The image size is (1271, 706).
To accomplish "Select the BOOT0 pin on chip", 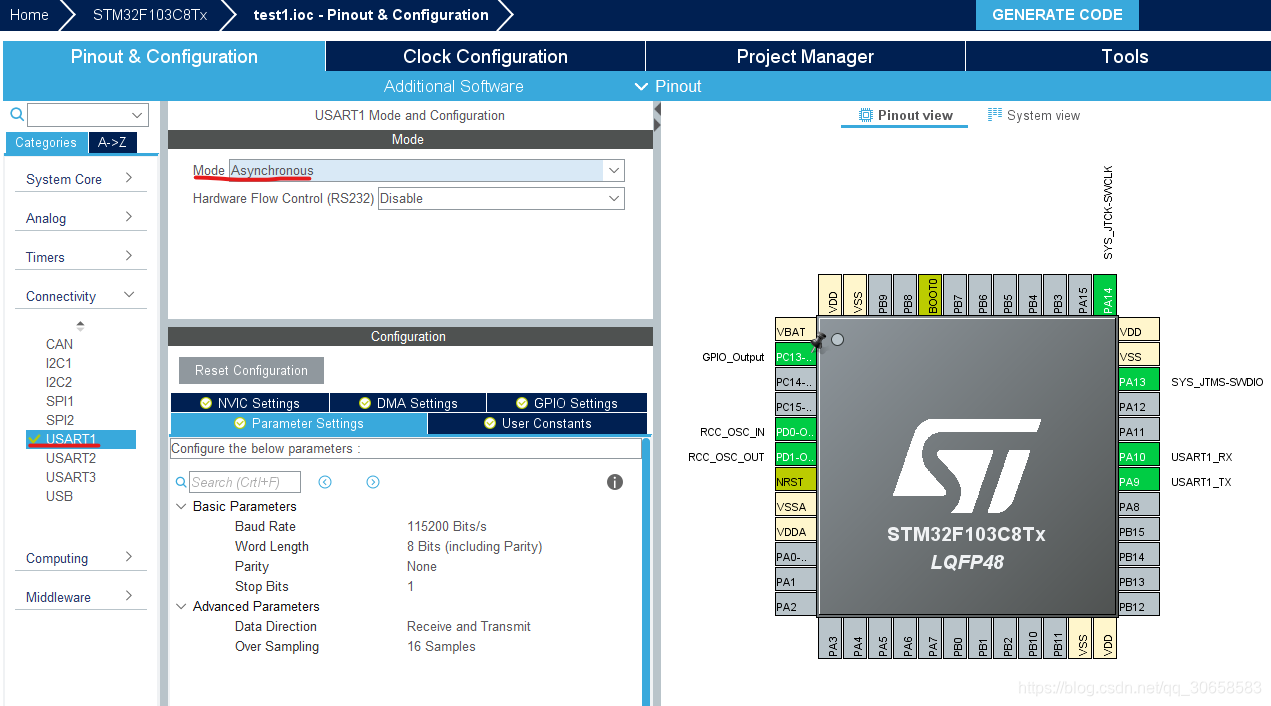I will (931, 295).
